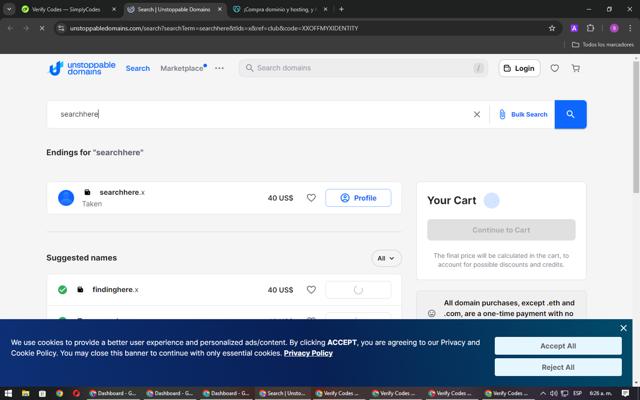
Task: Open the shopping cart icon in header
Action: (576, 68)
